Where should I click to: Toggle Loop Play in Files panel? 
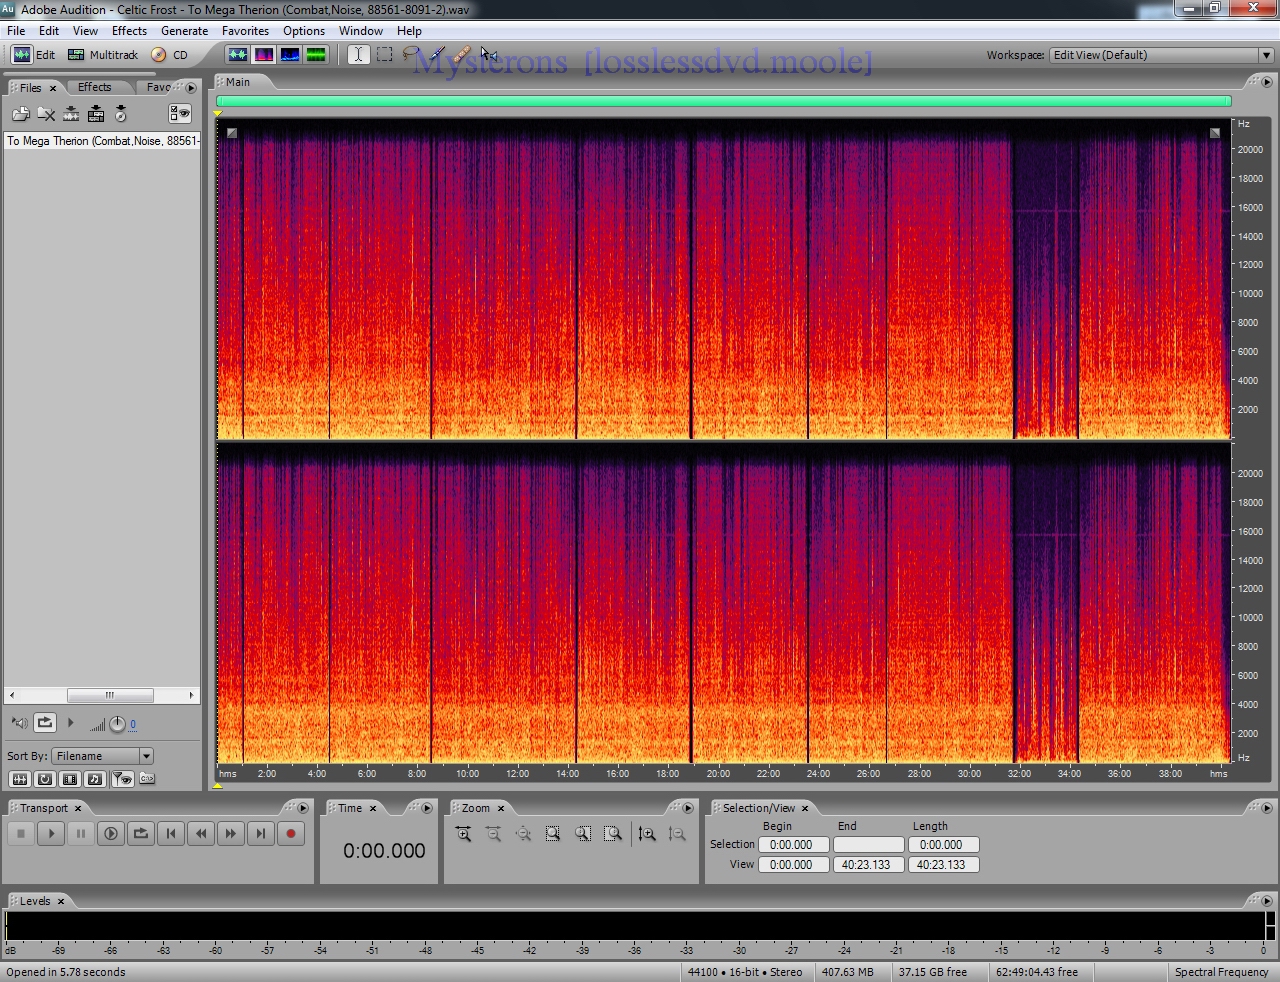pyautogui.click(x=45, y=723)
